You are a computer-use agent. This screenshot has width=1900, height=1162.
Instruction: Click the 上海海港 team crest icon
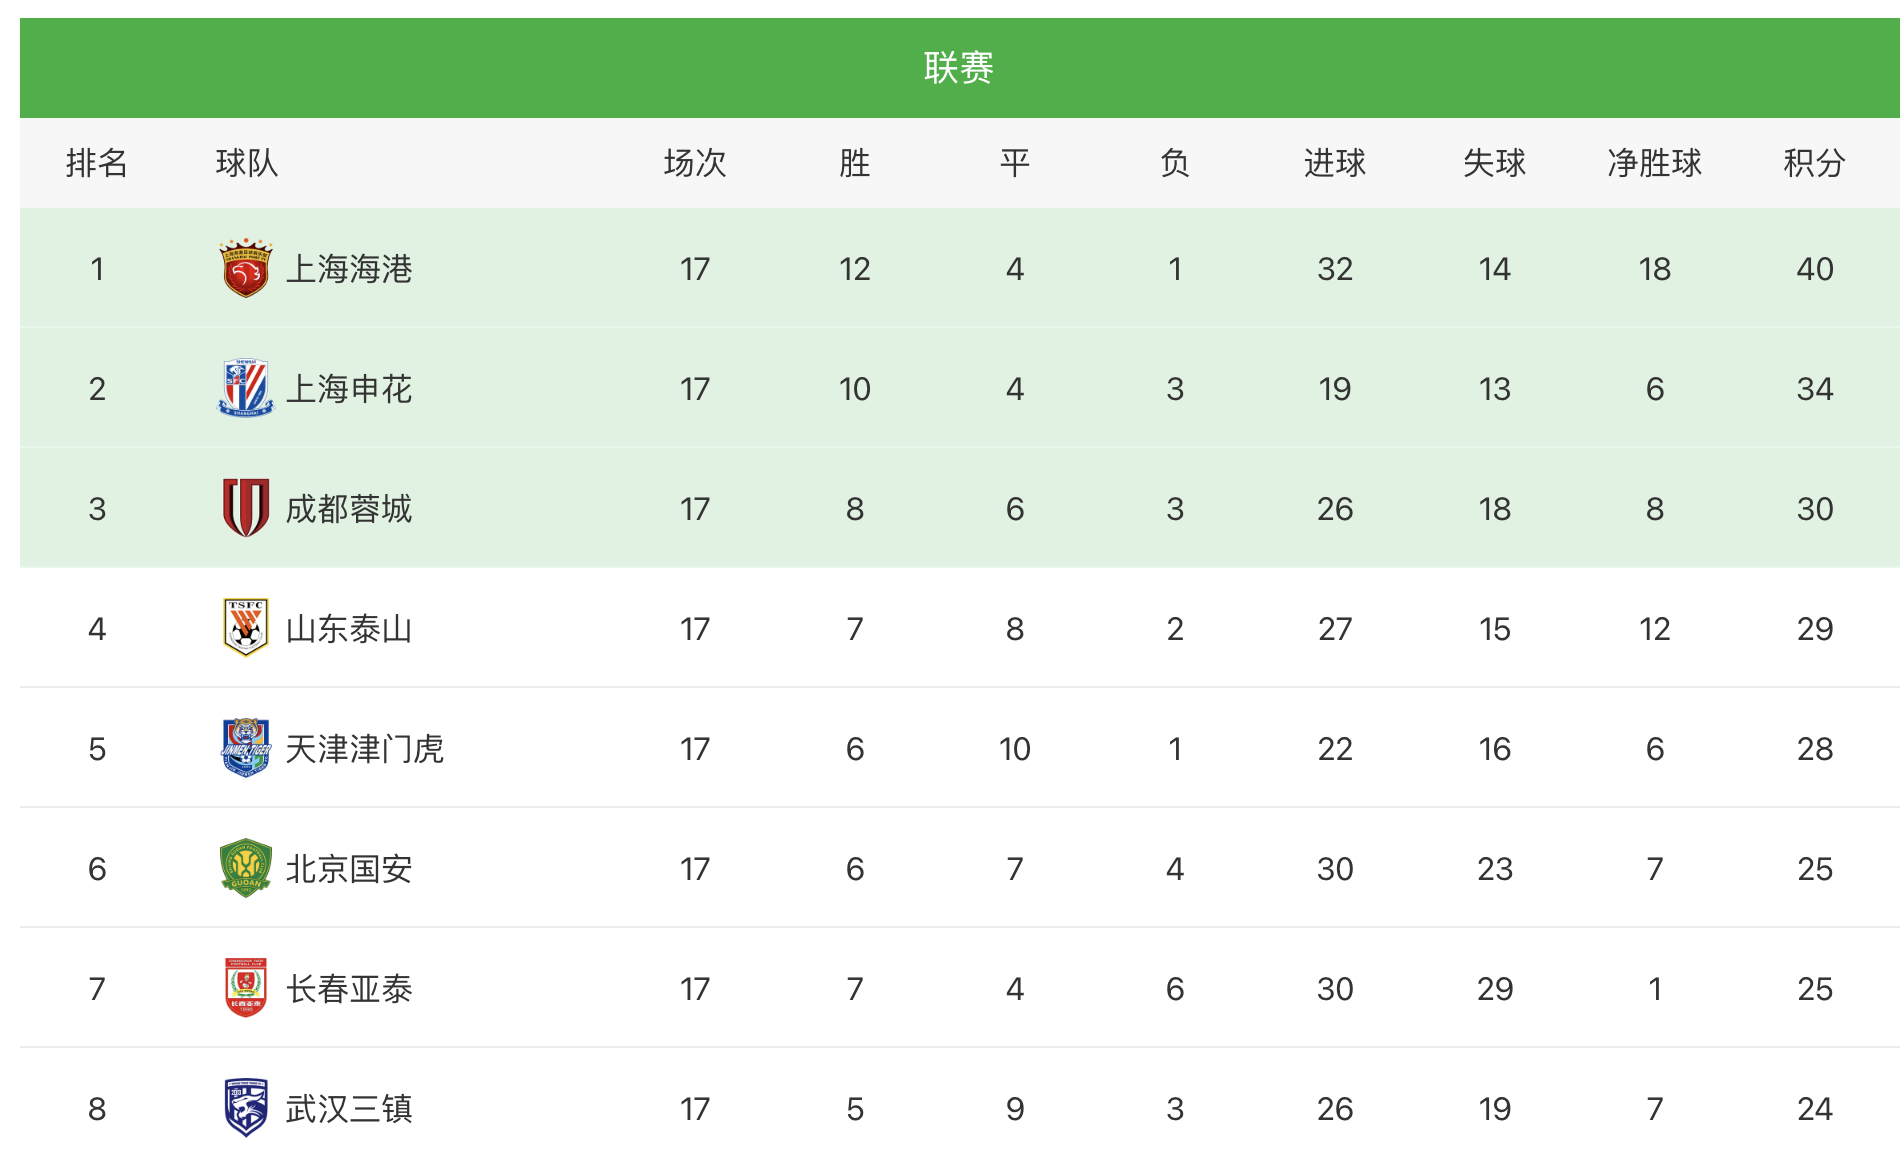[x=245, y=268]
